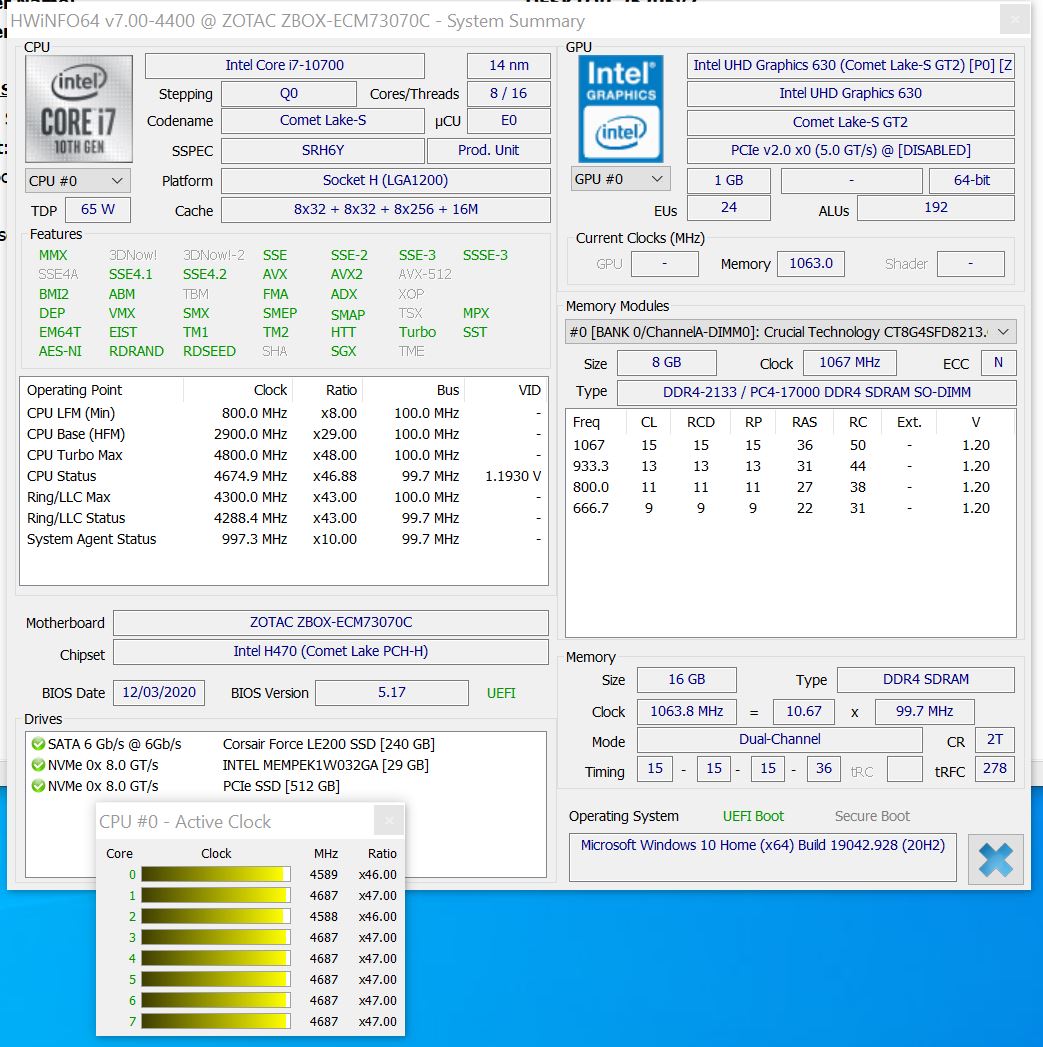Click Core 1 ratio x47.00 value
The height and width of the screenshot is (1047, 1043).
pyautogui.click(x=377, y=895)
